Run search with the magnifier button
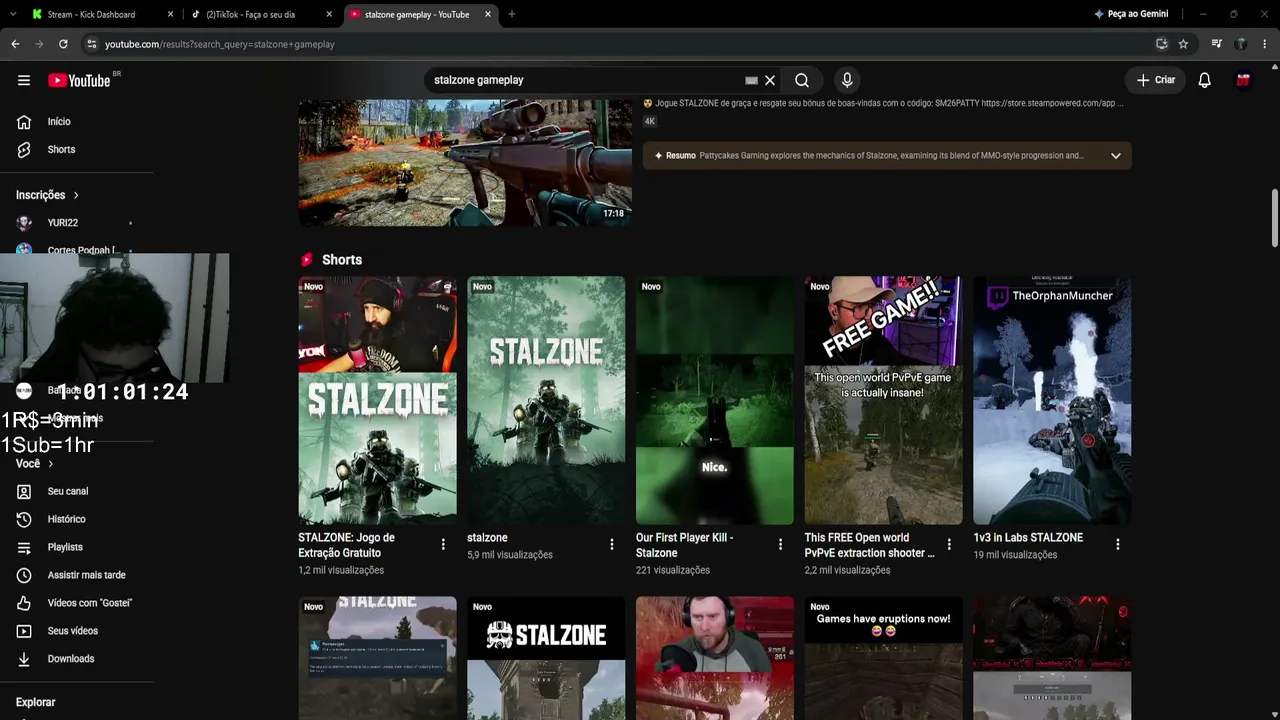The height and width of the screenshot is (720, 1280). point(802,80)
